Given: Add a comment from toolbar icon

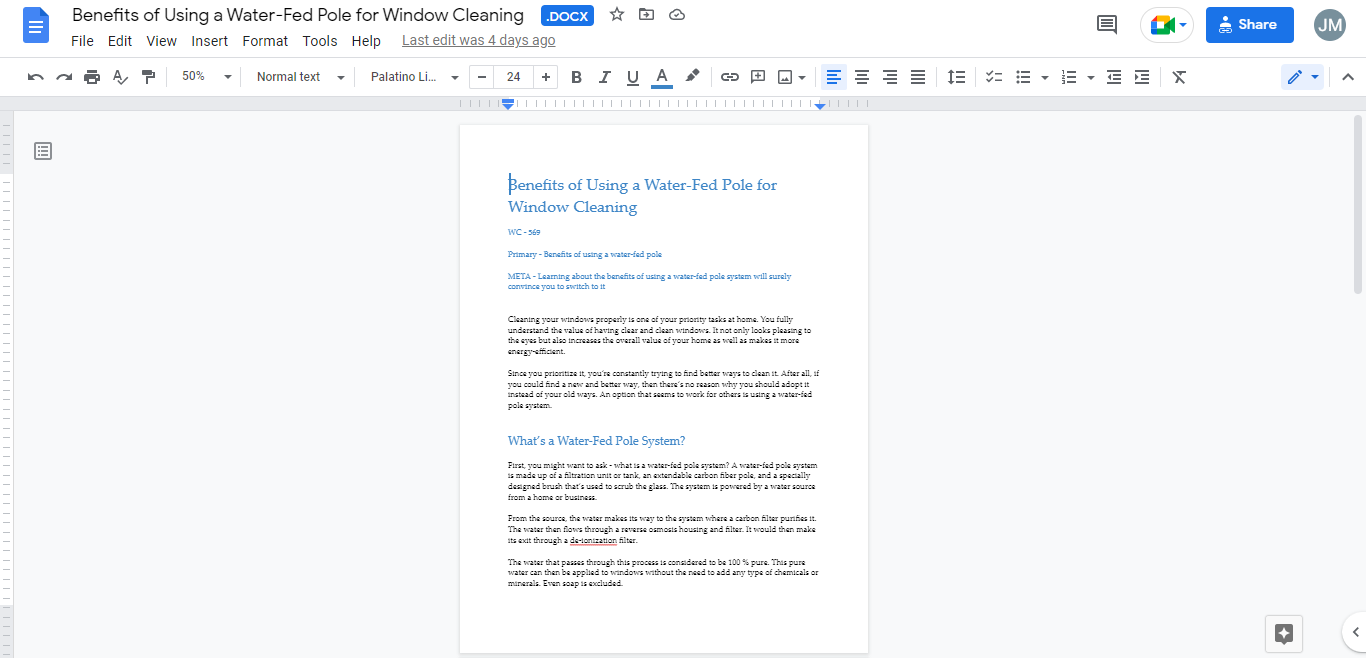Looking at the screenshot, I should pos(758,77).
